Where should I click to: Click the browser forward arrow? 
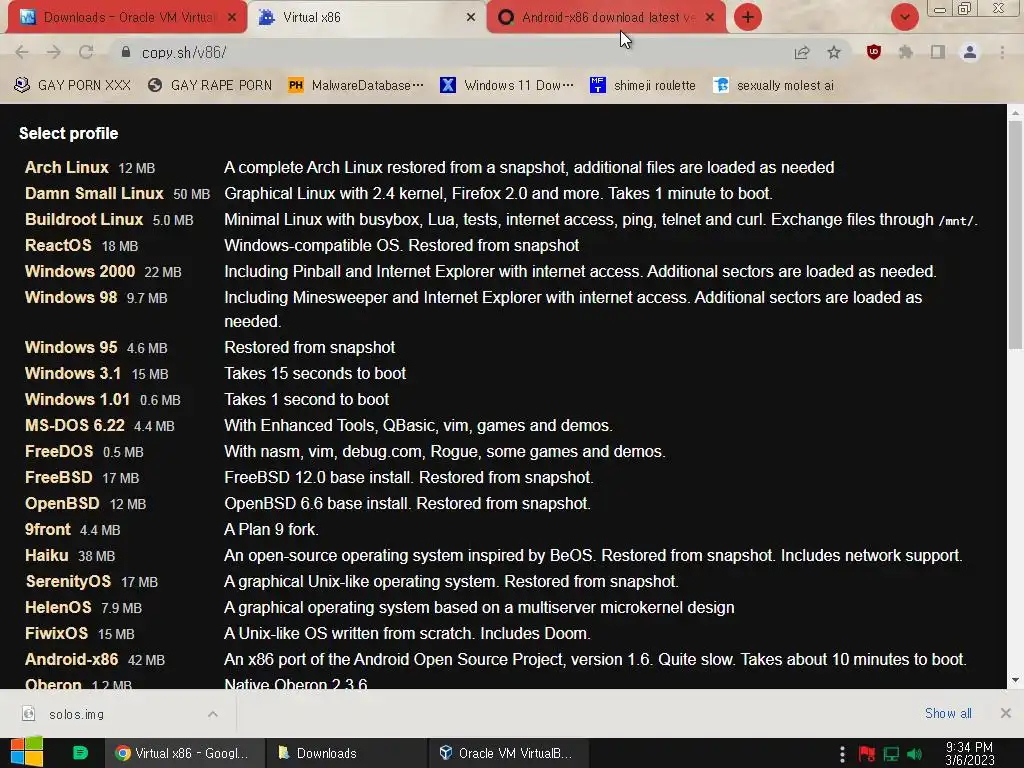click(x=54, y=52)
